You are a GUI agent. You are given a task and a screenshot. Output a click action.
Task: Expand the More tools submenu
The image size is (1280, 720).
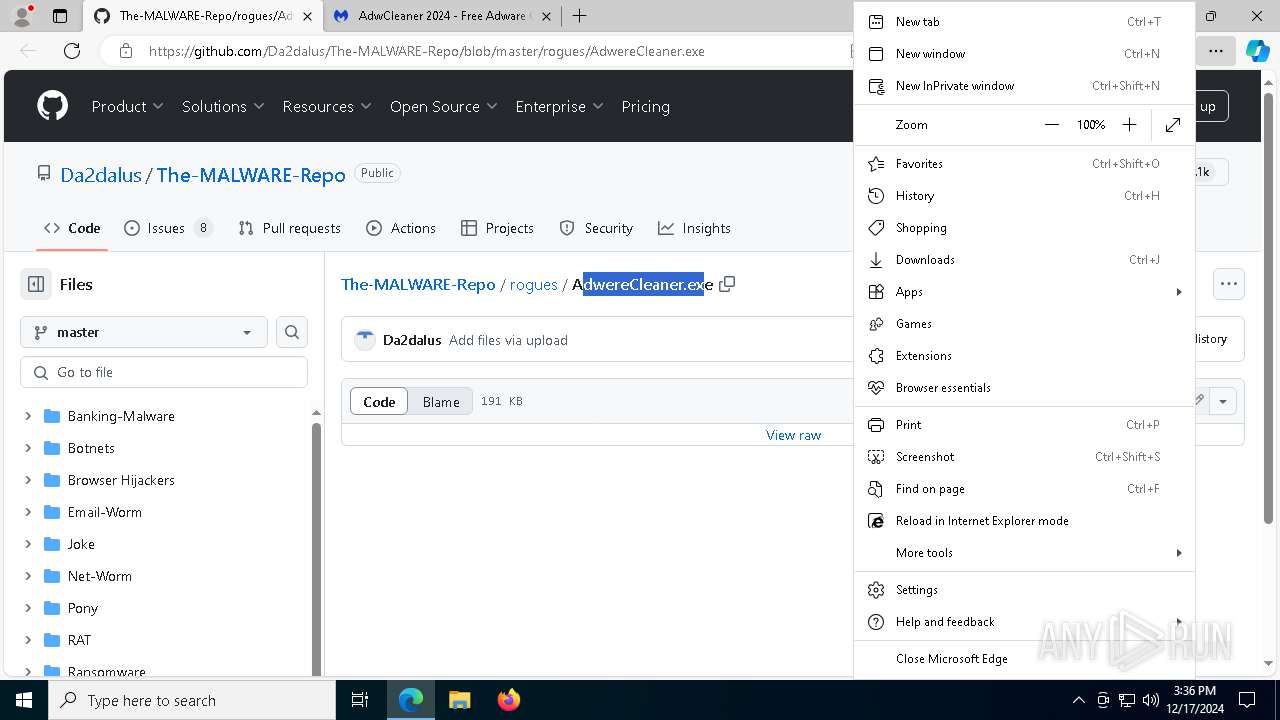pyautogui.click(x=1024, y=553)
